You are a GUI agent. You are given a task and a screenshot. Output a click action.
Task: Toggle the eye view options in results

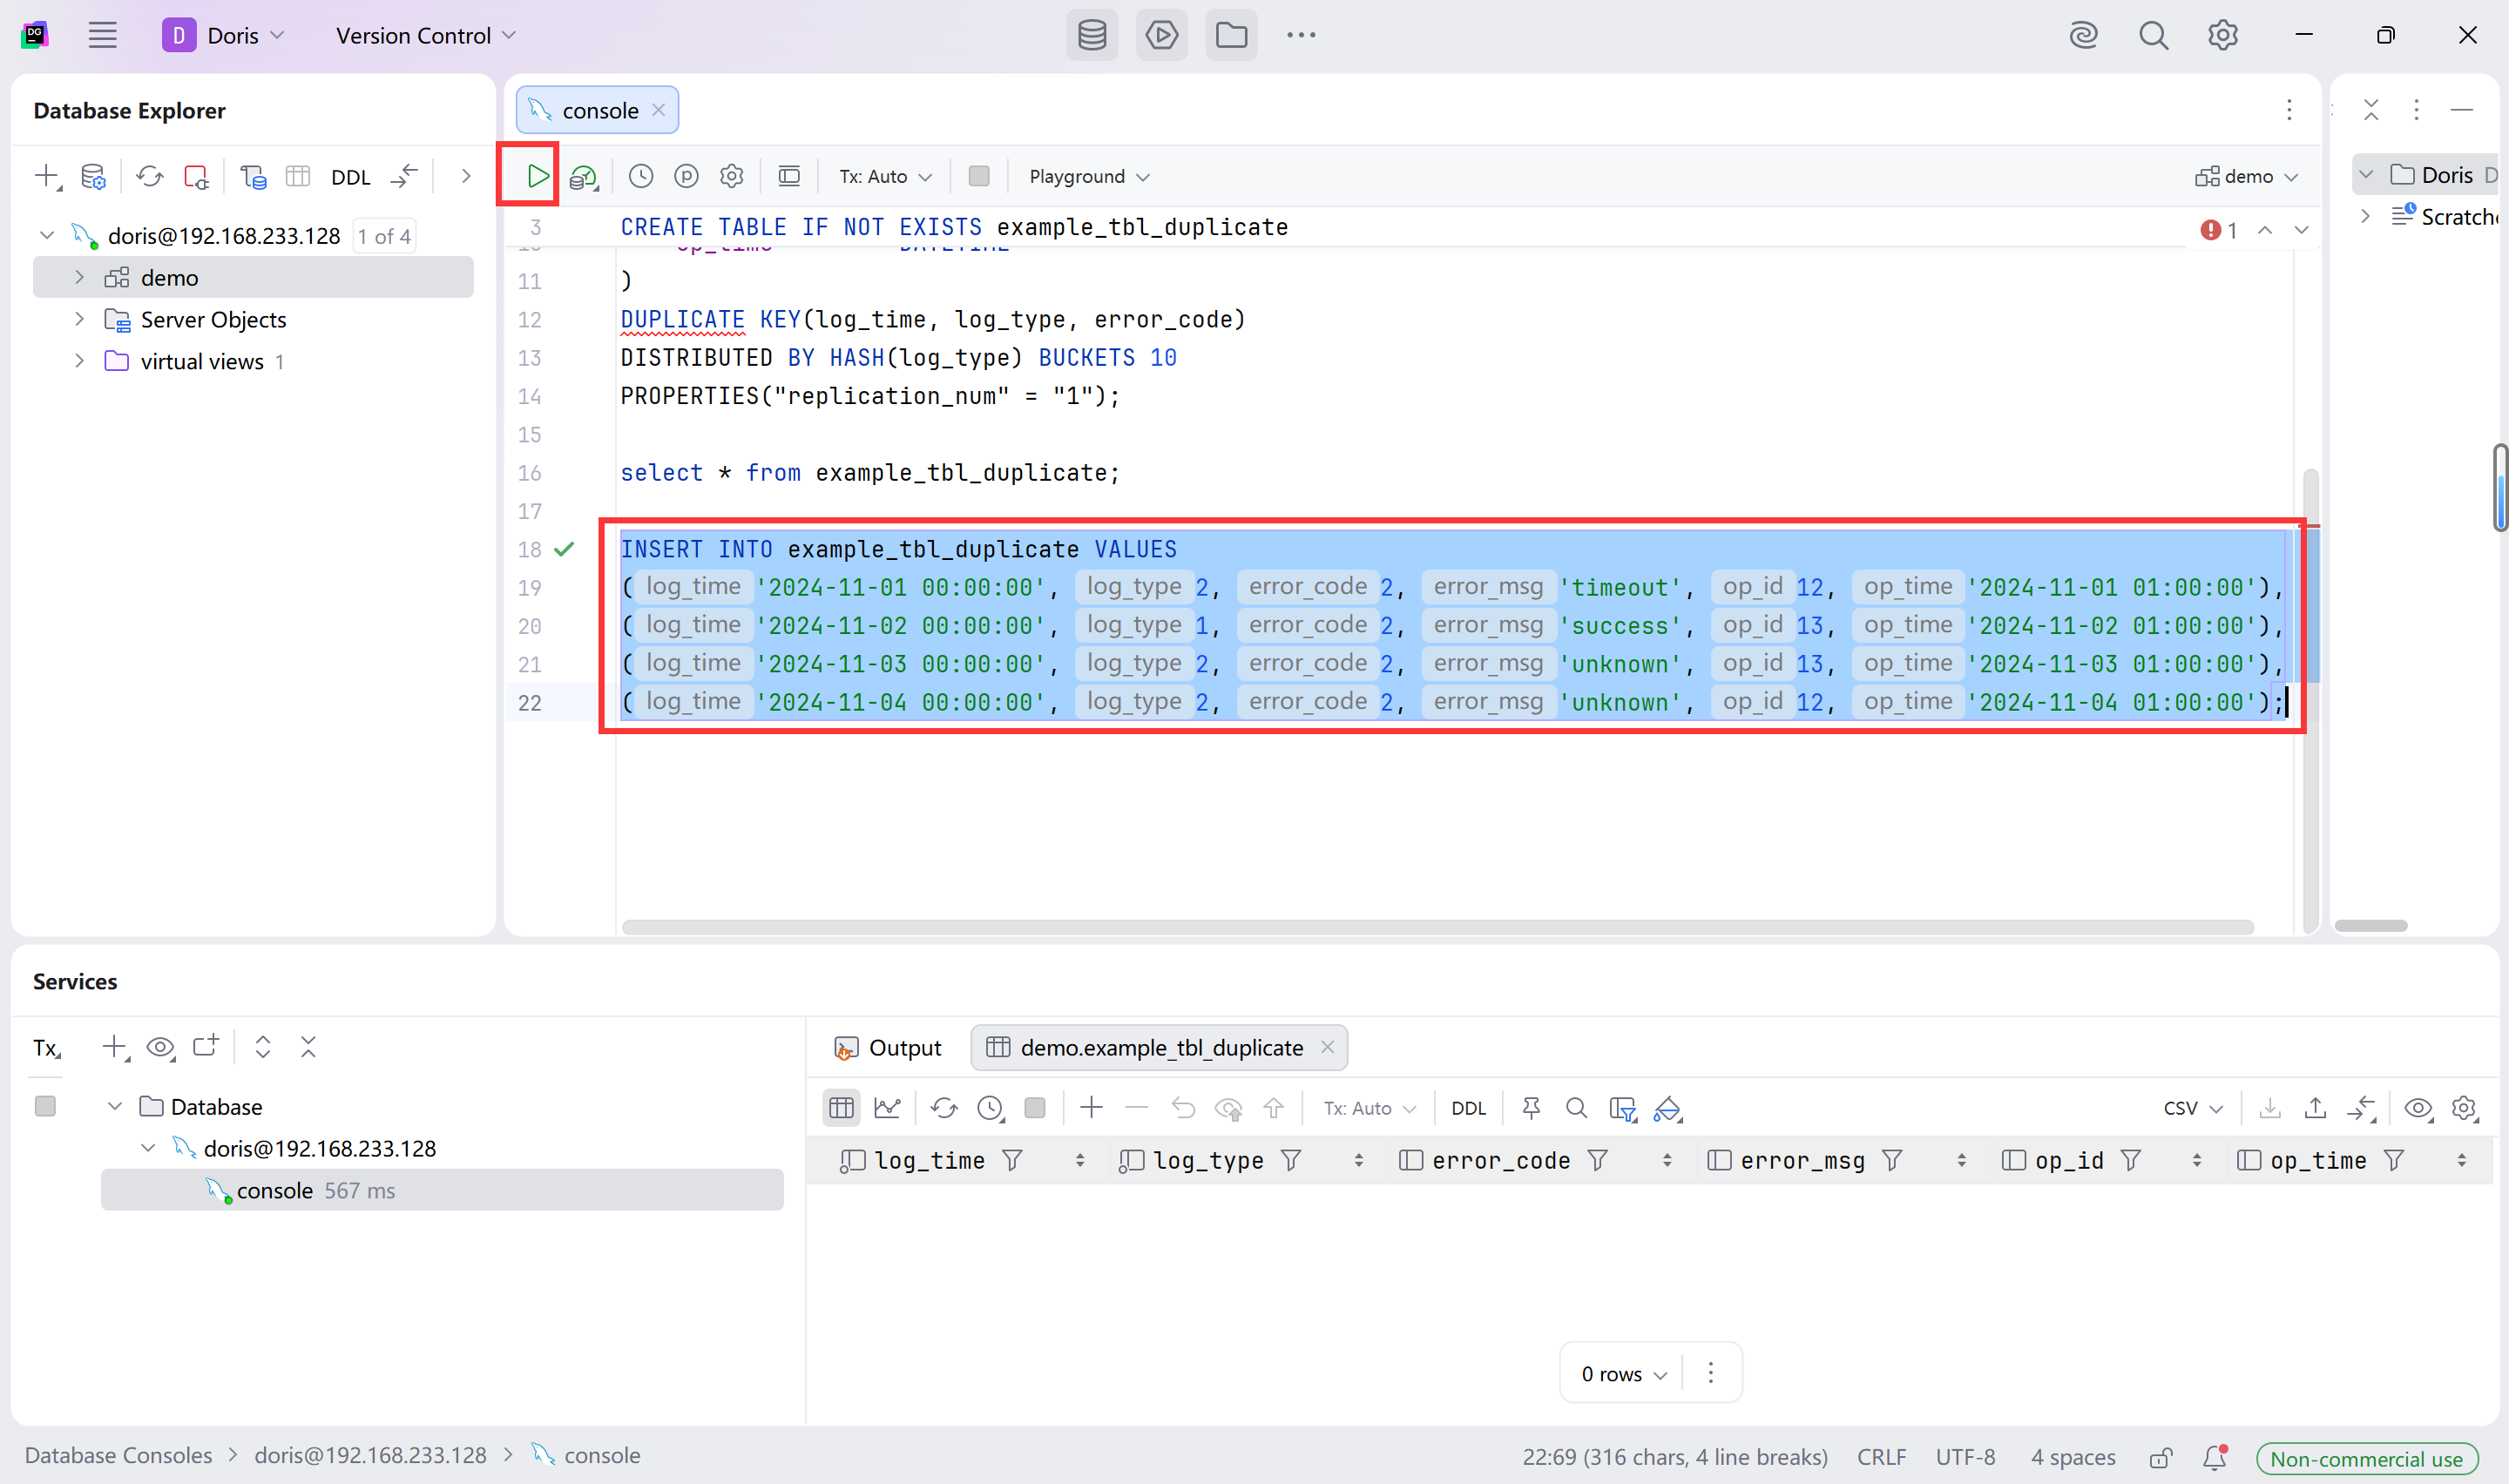coord(2418,1108)
